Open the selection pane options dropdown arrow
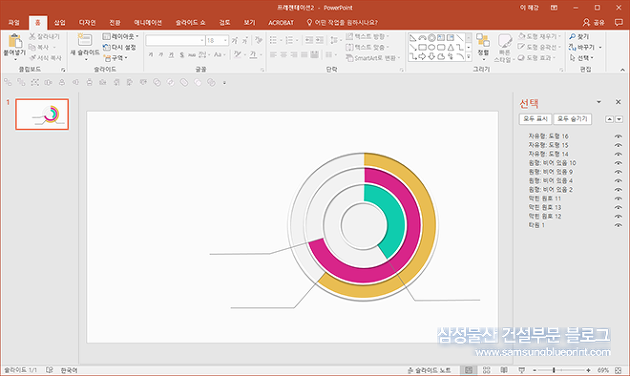This screenshot has height=376, width=630. coord(599,102)
